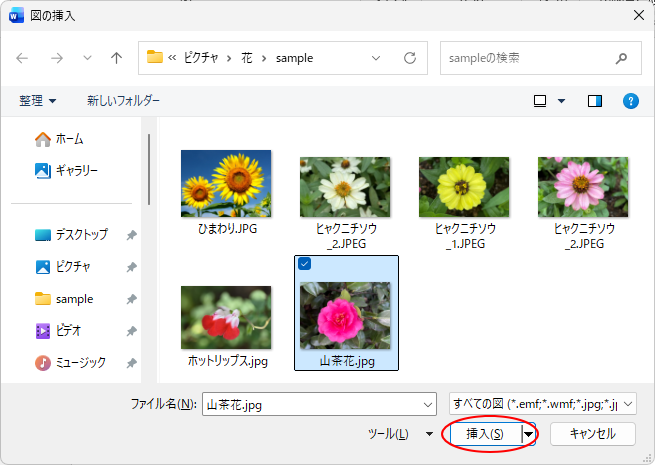Click Word icon in title bar
Image resolution: width=655 pixels, height=465 pixels.
[x=16, y=16]
